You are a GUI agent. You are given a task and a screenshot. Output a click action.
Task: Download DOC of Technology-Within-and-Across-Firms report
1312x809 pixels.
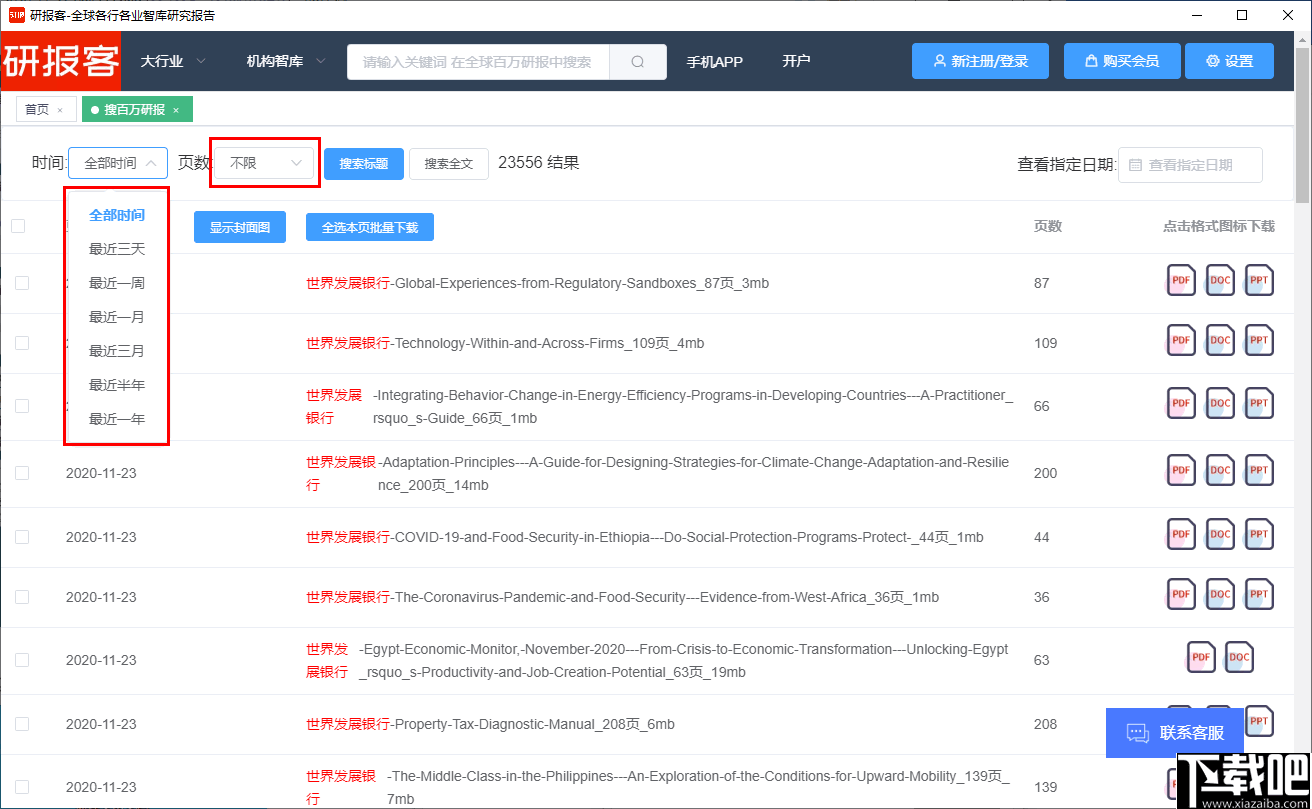coord(1220,341)
